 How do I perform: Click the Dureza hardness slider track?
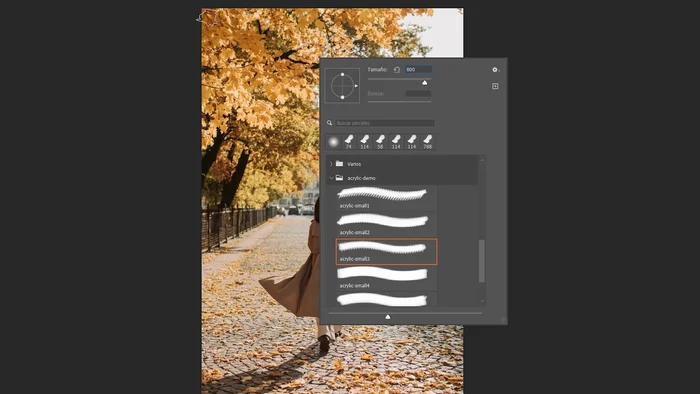pyautogui.click(x=400, y=102)
